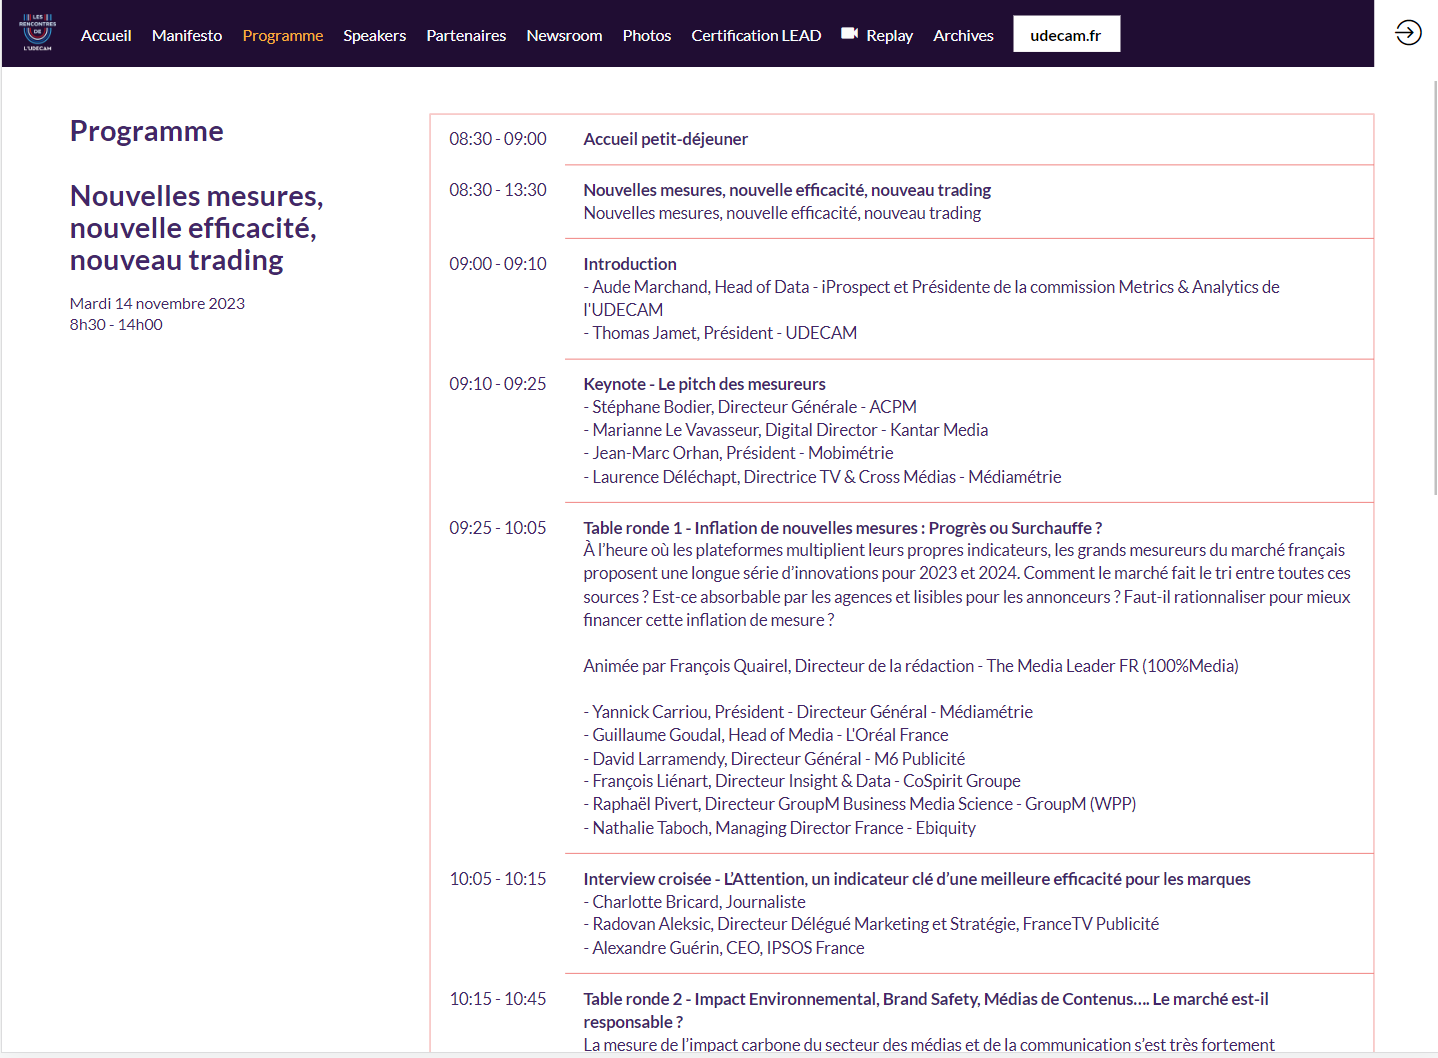Select speaker line 'Raphaël Pivert' GroupM (WPP)
Screen dimensions: 1438x1058
click(x=860, y=804)
